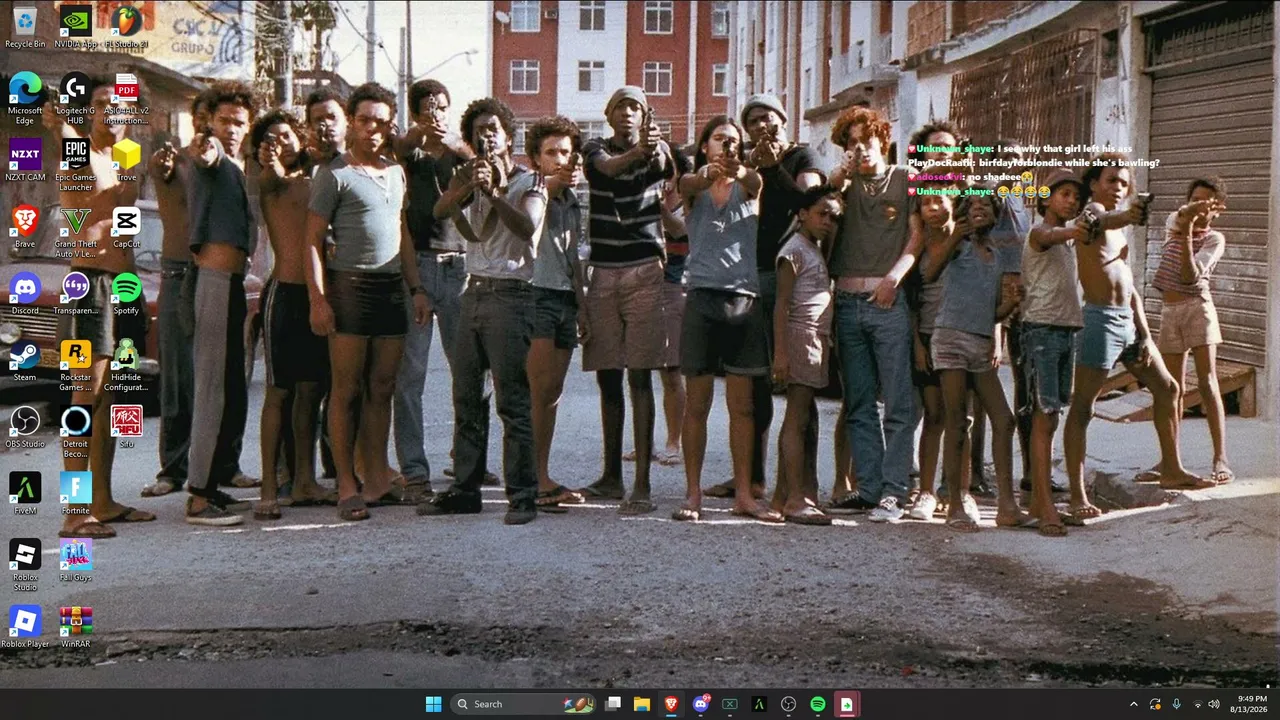1280x720 pixels.
Task: Select the Recycle Bin desktop icon
Action: 25,27
